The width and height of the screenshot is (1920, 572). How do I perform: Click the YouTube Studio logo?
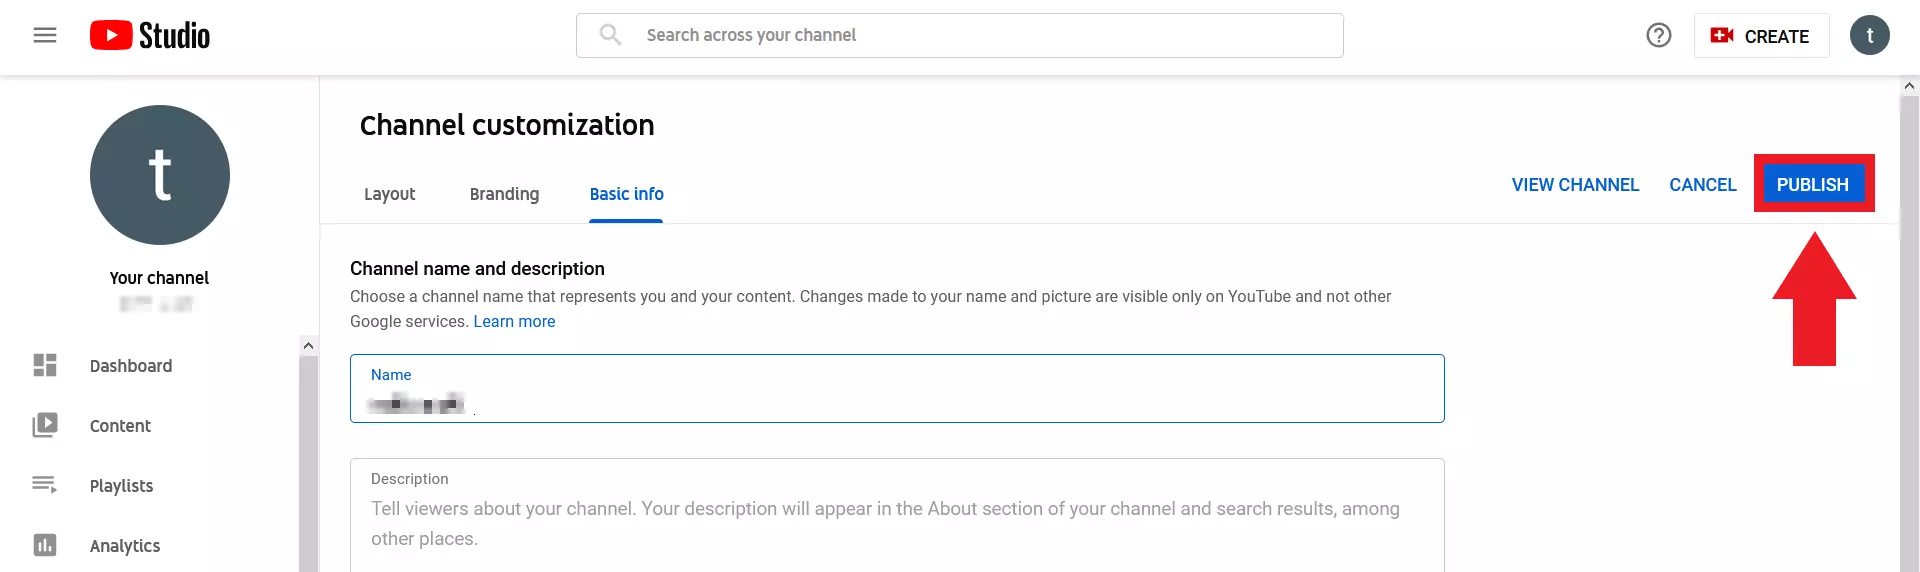click(150, 36)
